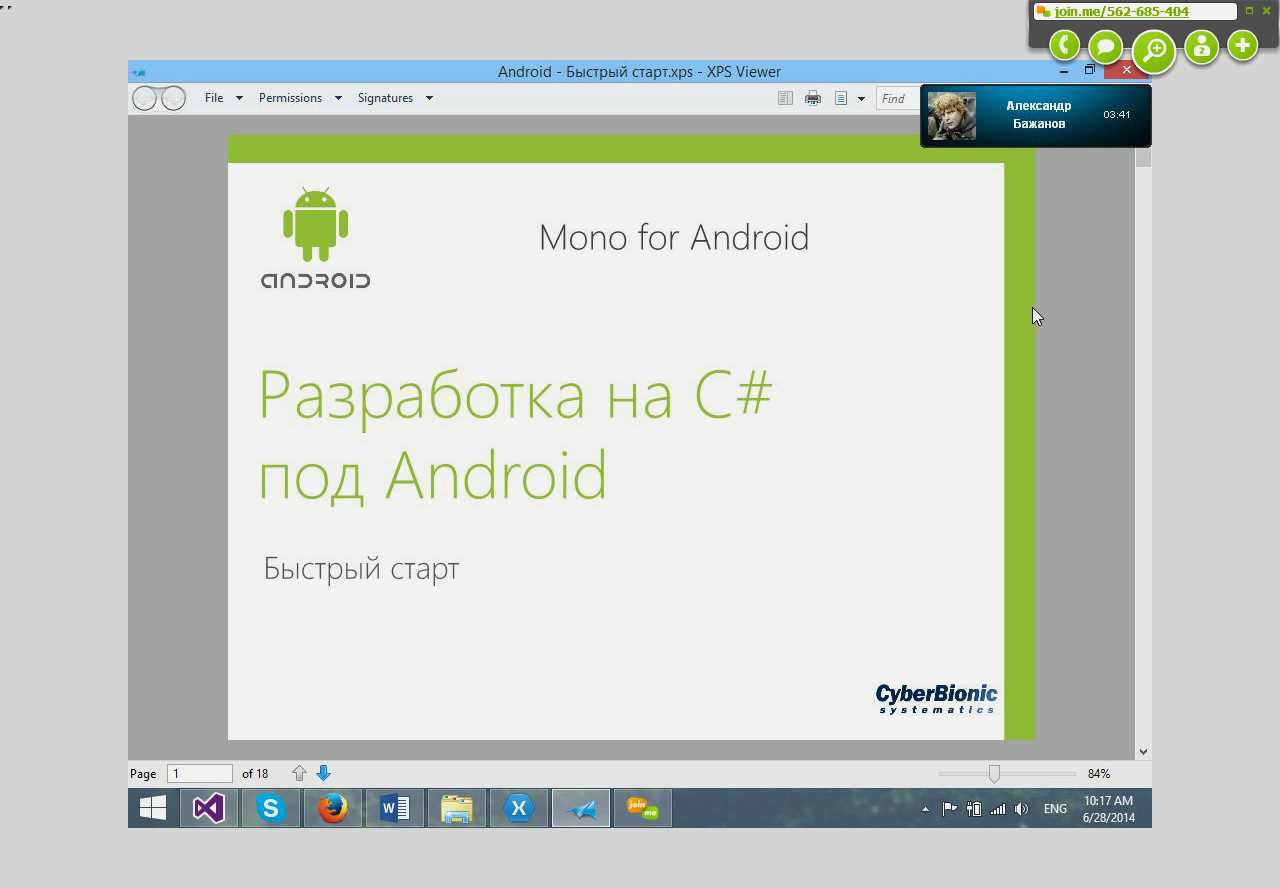Click the 'Mono for Android' slide heading
The image size is (1280, 888).
pos(674,237)
